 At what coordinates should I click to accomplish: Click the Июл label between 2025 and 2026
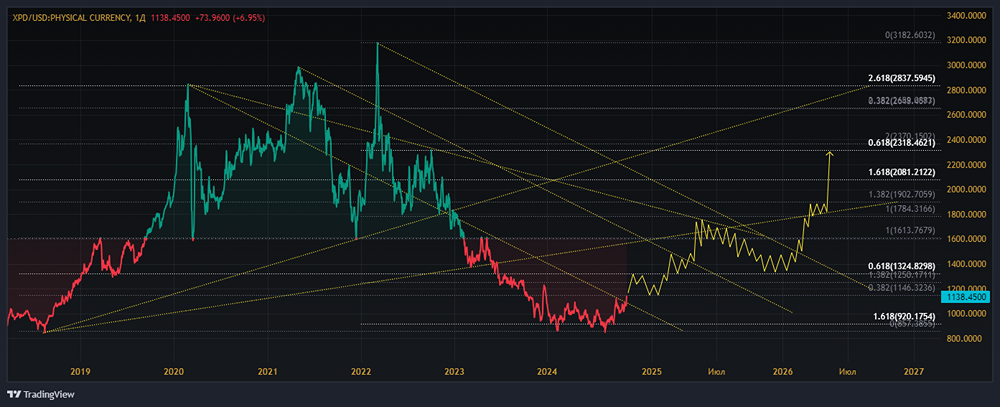717,371
